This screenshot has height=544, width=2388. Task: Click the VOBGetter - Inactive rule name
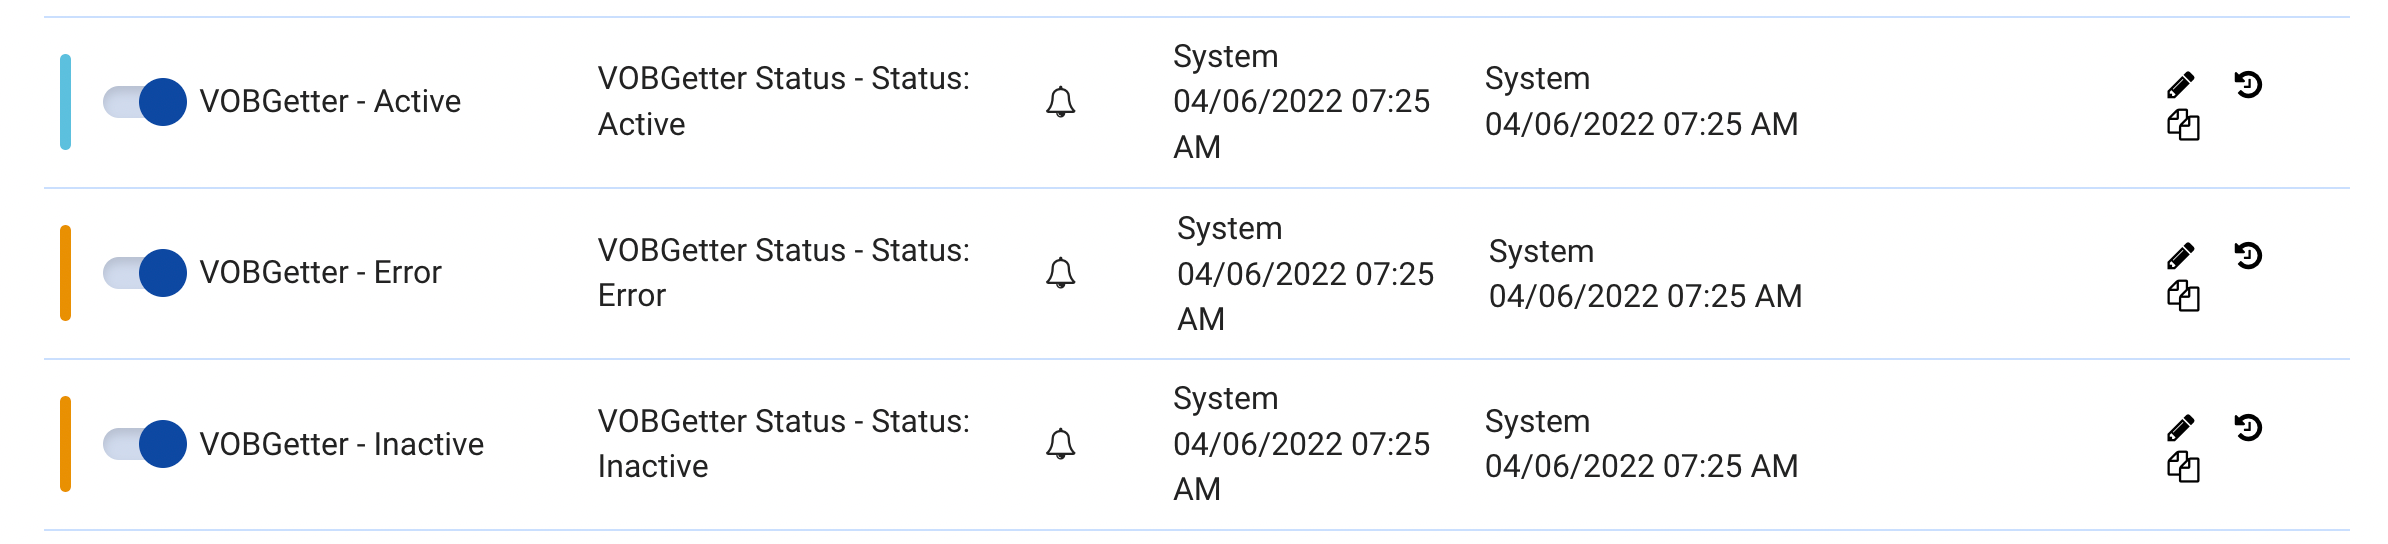click(341, 444)
